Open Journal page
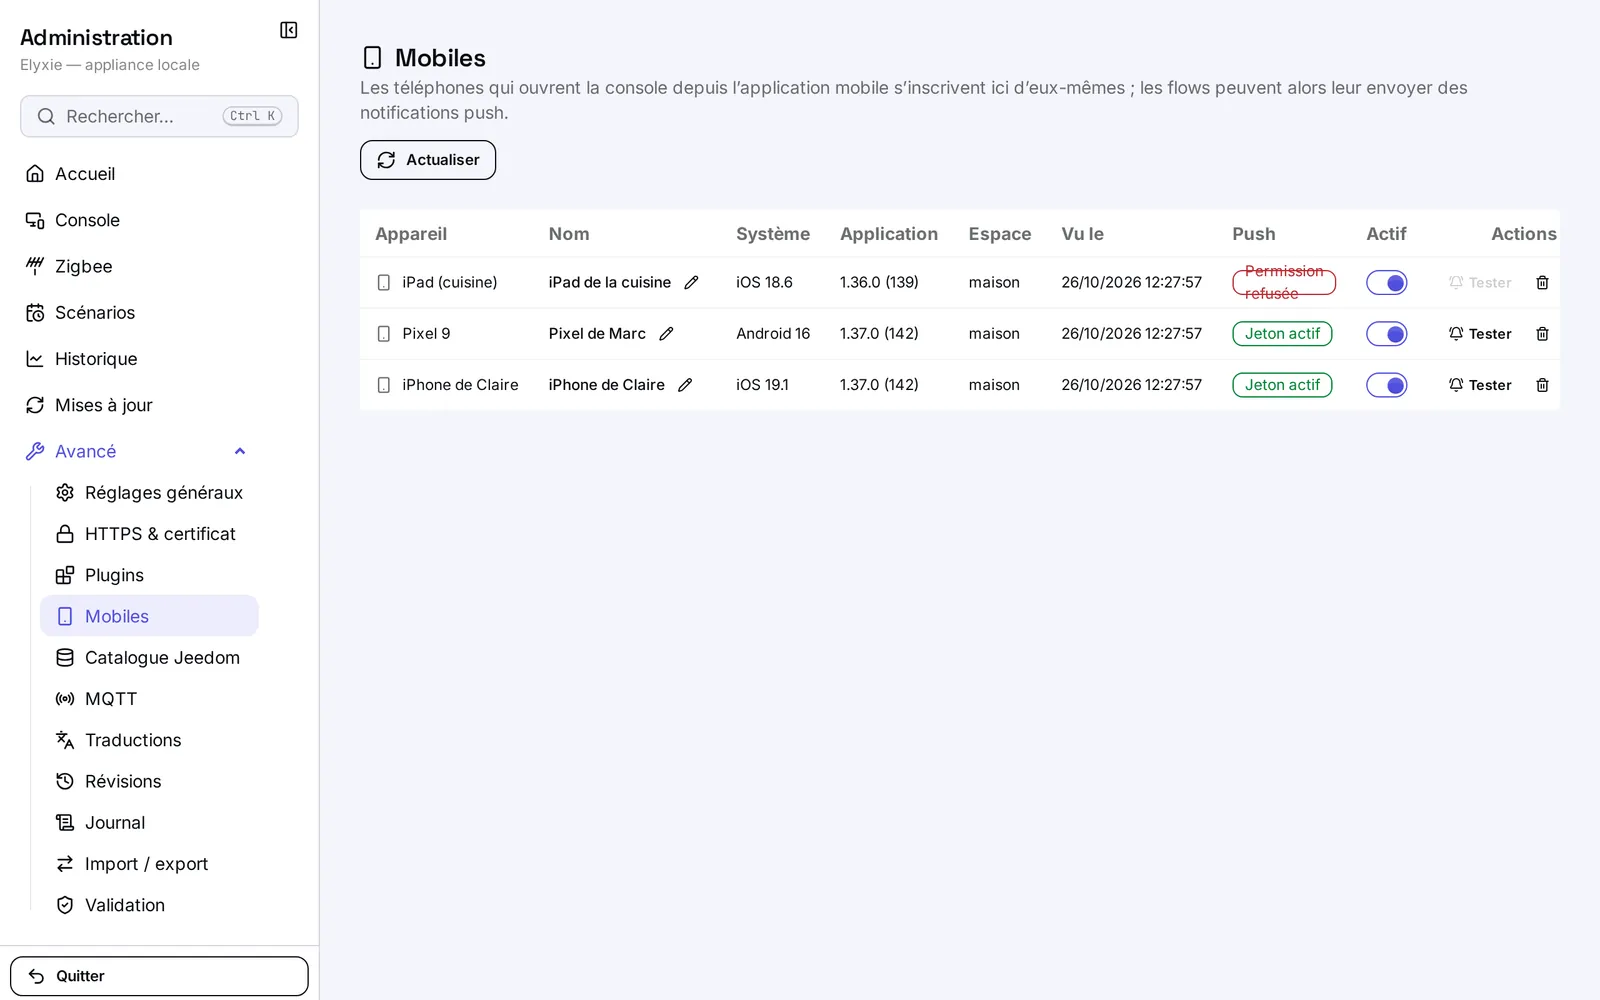The image size is (1600, 1000). (x=149, y=823)
